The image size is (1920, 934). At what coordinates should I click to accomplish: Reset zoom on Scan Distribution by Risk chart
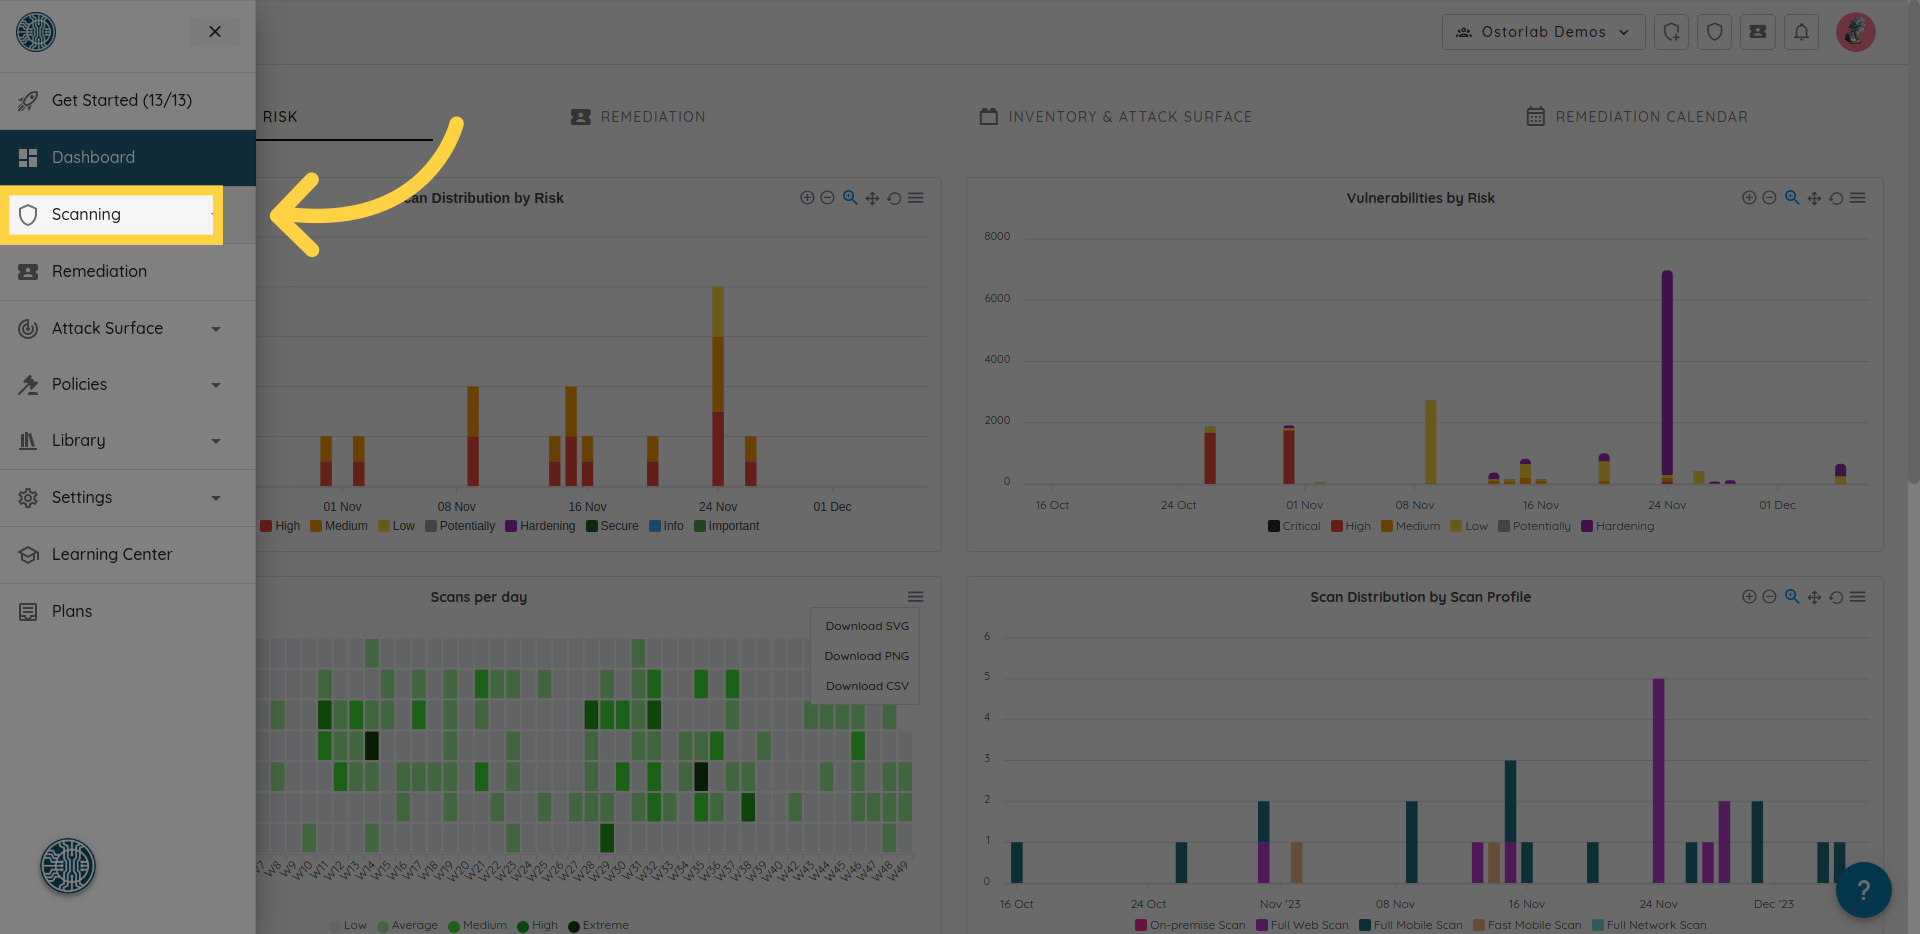[x=894, y=198]
